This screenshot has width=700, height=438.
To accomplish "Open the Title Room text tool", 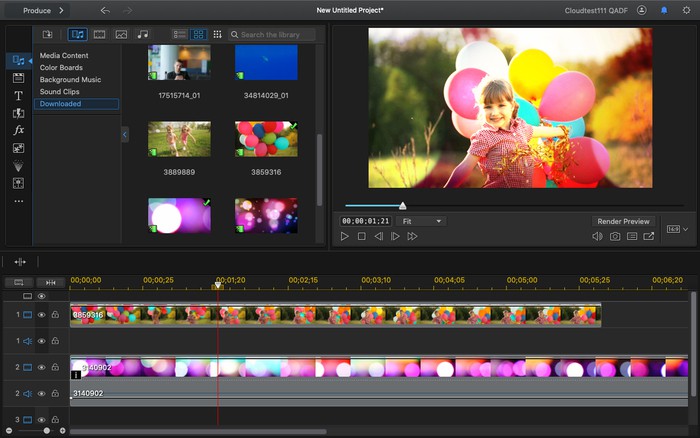I will 18,95.
